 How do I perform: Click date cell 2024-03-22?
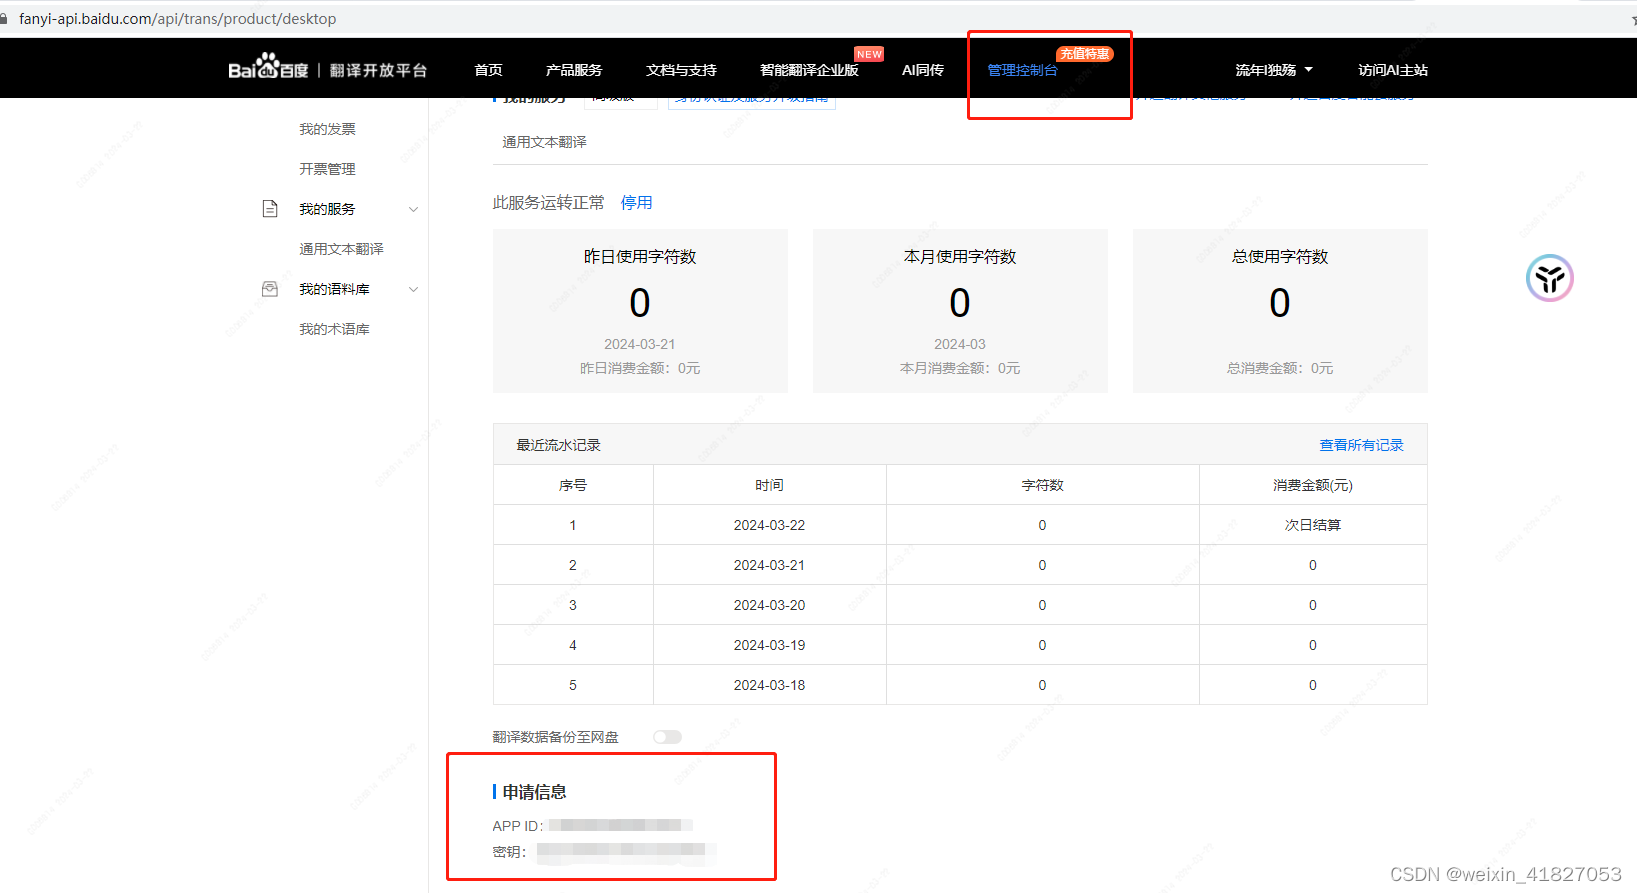769,525
